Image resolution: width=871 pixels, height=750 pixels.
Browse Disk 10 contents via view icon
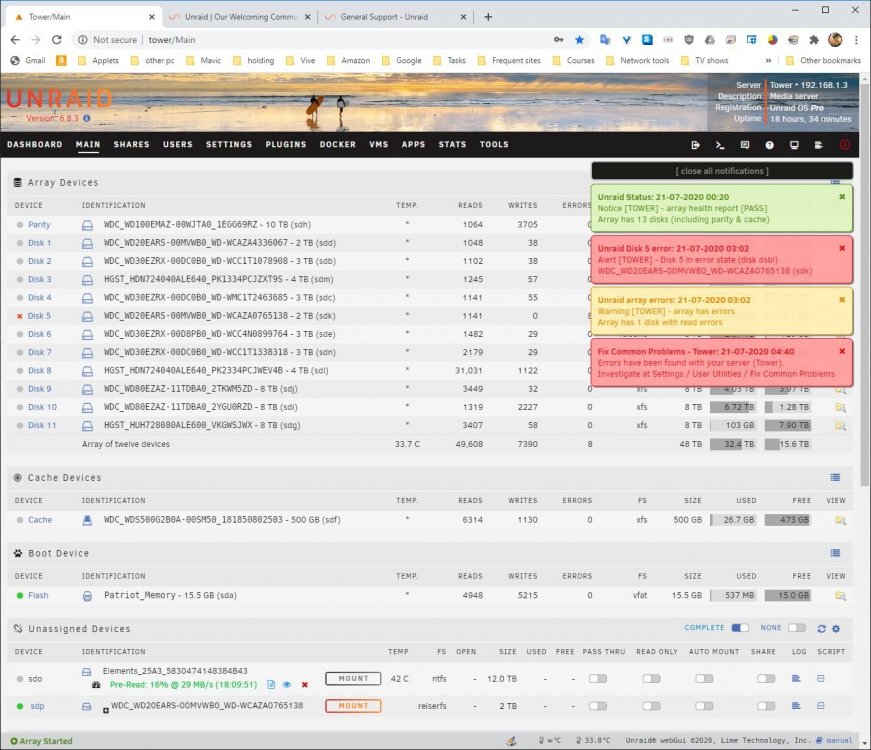pyautogui.click(x=840, y=407)
